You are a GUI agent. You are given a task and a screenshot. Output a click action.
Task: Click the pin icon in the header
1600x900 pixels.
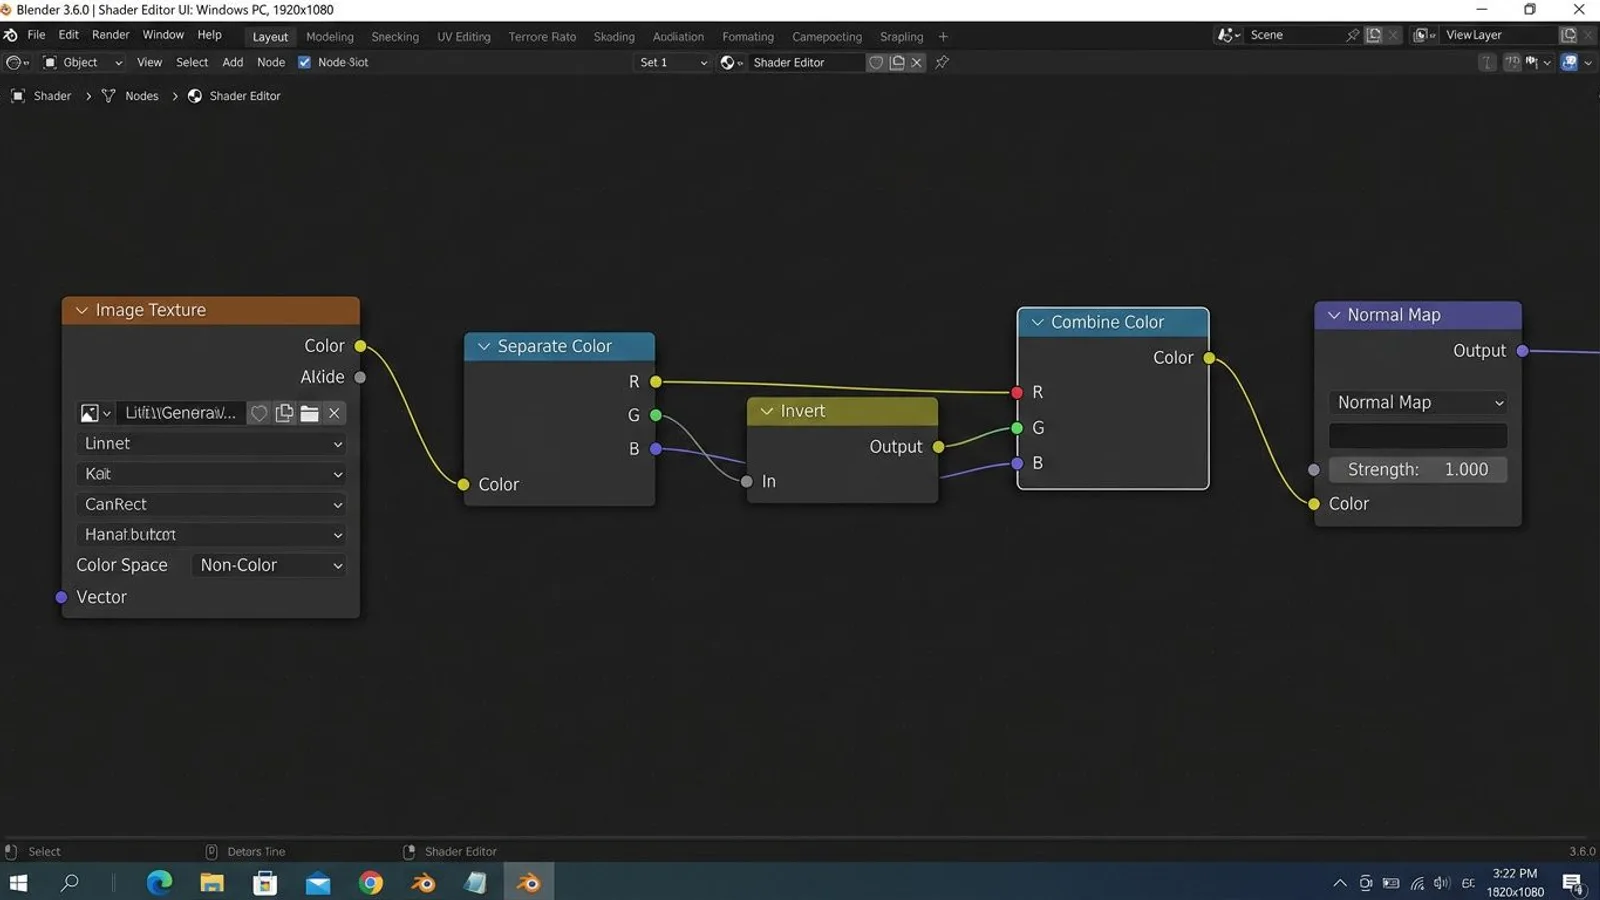[x=942, y=62]
